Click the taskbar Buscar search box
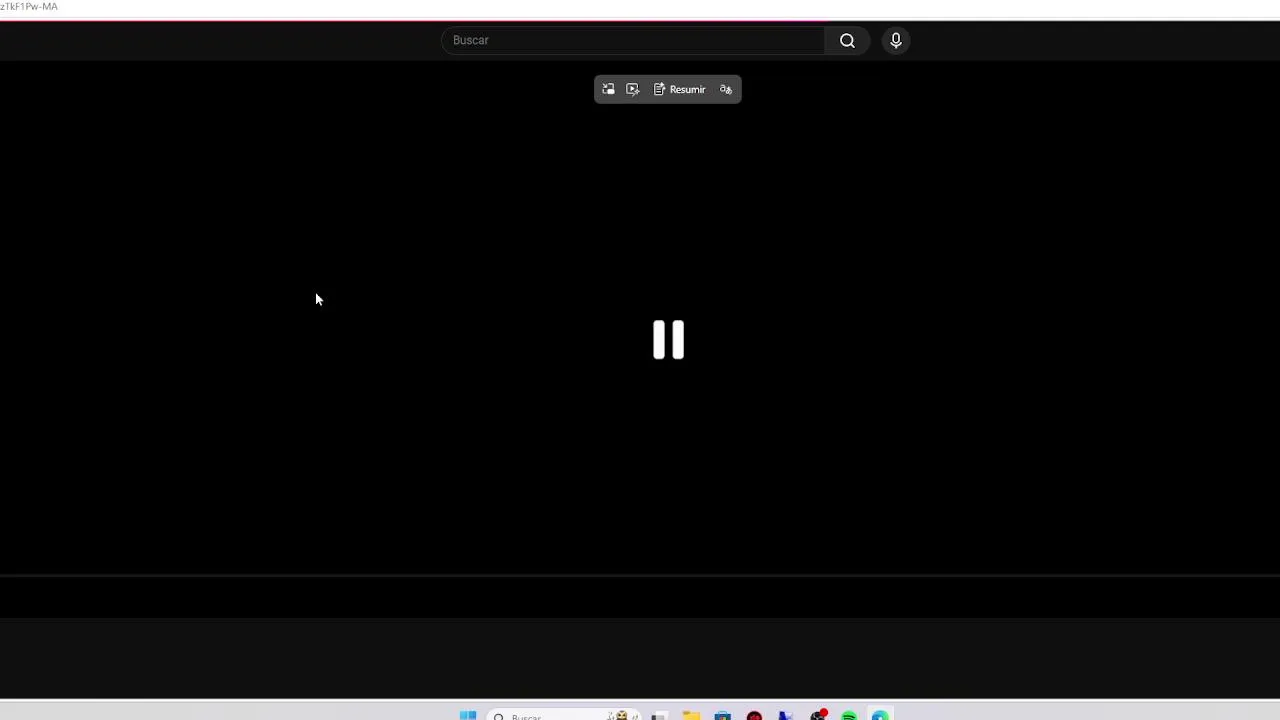Viewport: 1280px width, 720px height. (x=563, y=715)
